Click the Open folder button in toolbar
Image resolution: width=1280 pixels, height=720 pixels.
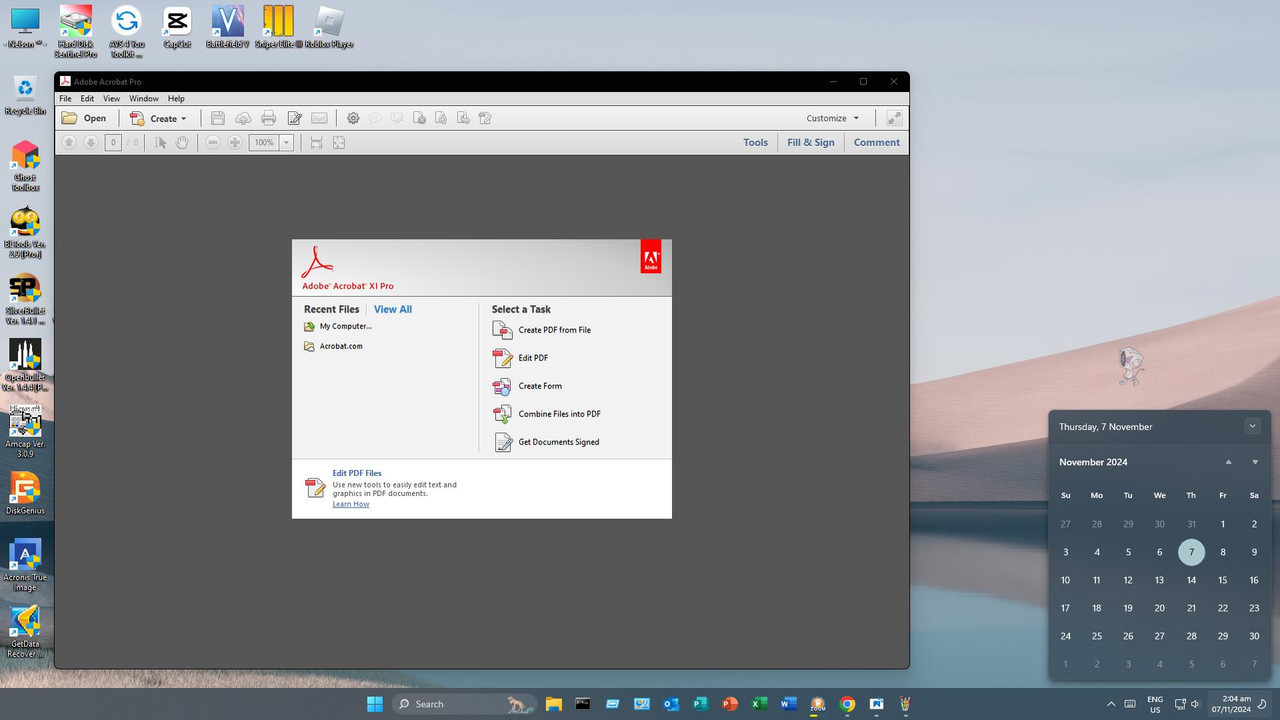(x=84, y=118)
